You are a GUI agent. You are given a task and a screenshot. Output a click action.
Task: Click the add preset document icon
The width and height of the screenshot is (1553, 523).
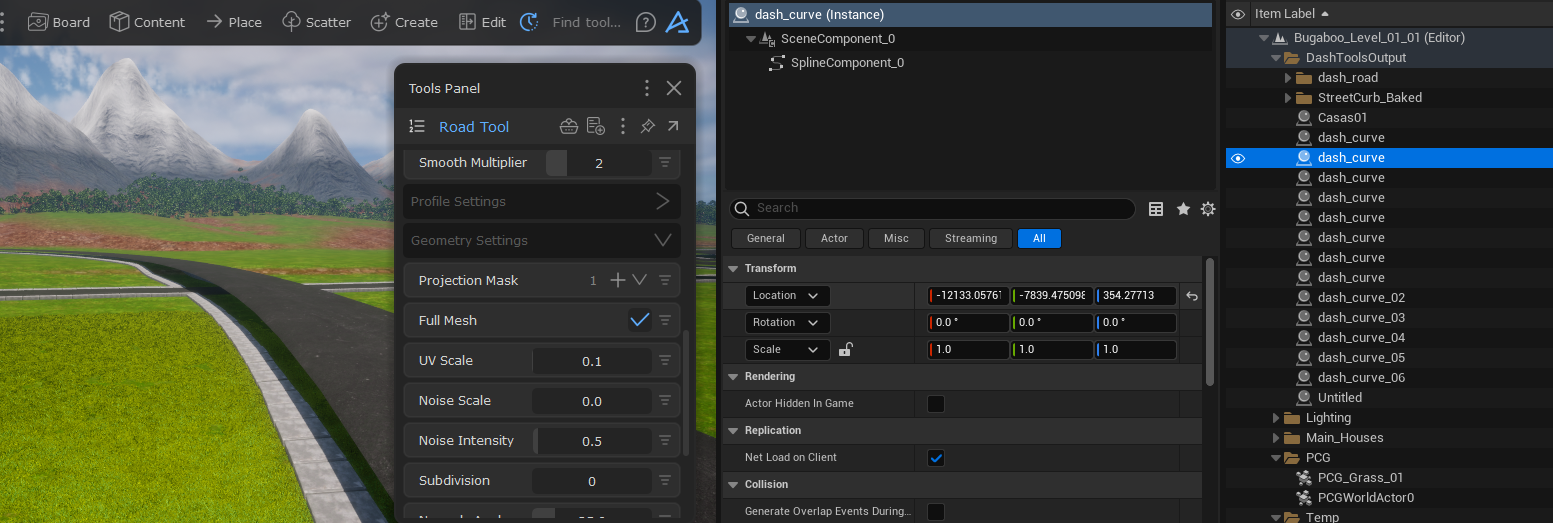596,126
